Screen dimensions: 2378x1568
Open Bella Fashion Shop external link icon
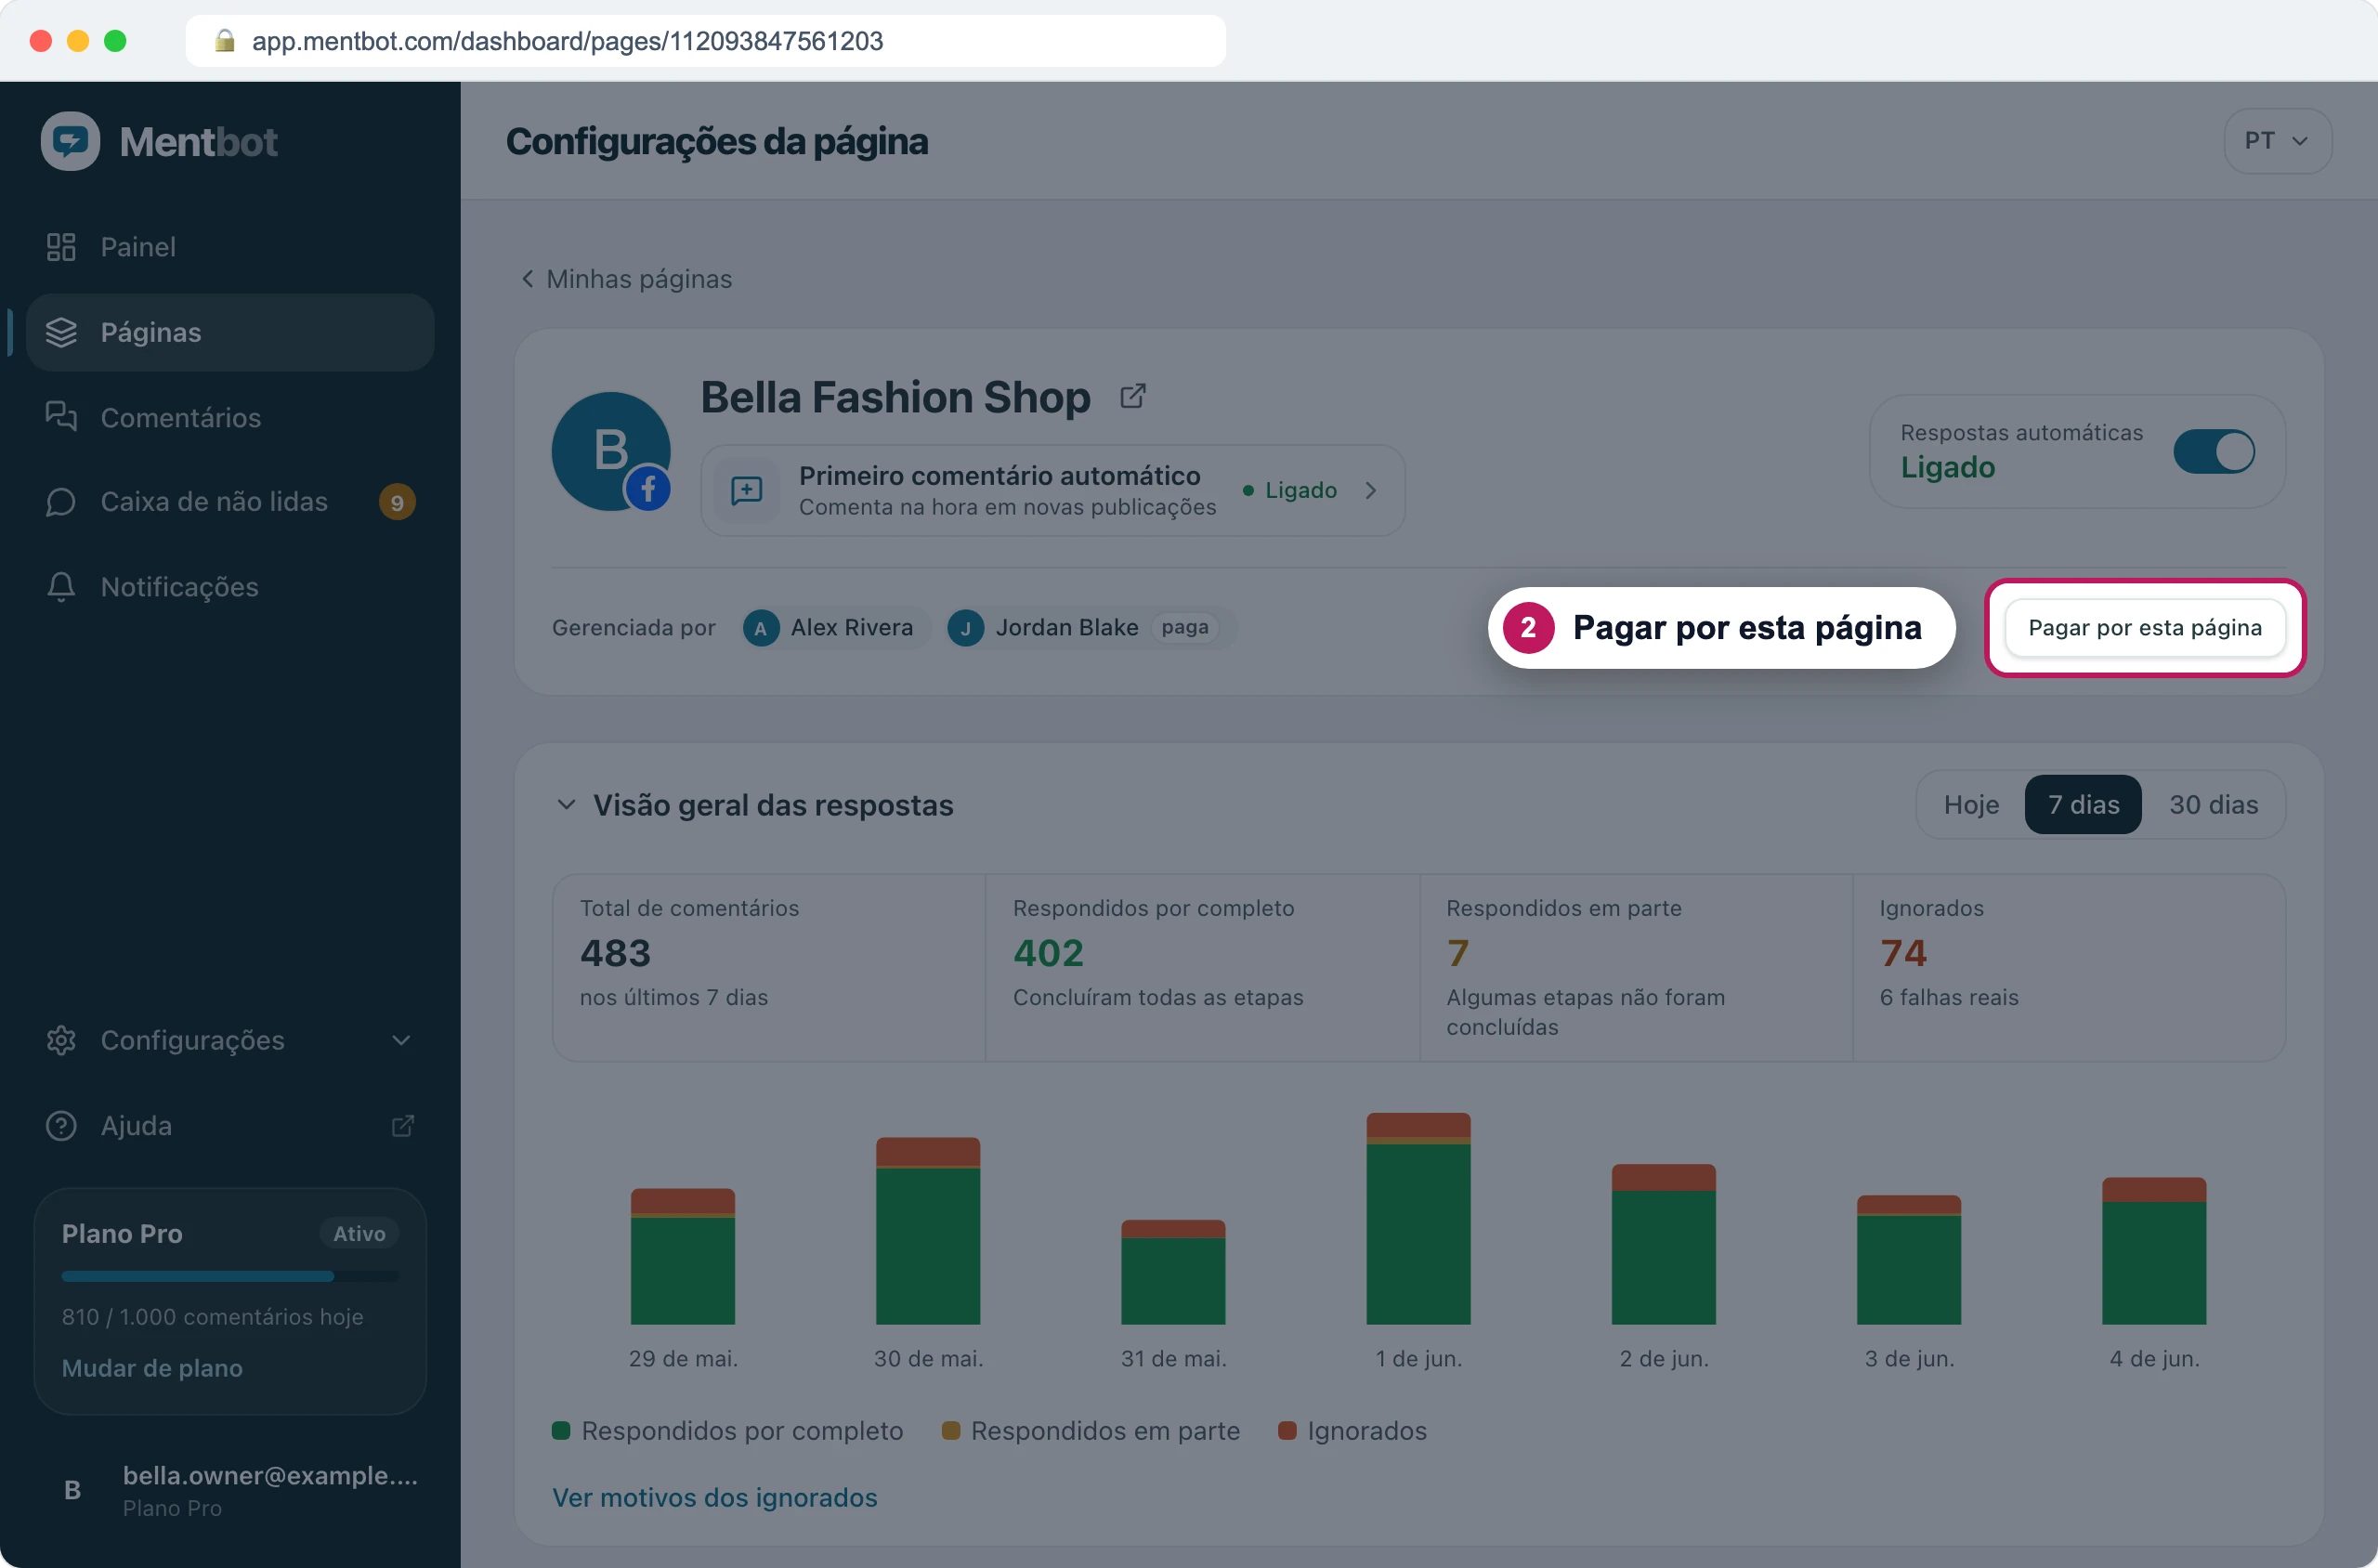[1133, 397]
